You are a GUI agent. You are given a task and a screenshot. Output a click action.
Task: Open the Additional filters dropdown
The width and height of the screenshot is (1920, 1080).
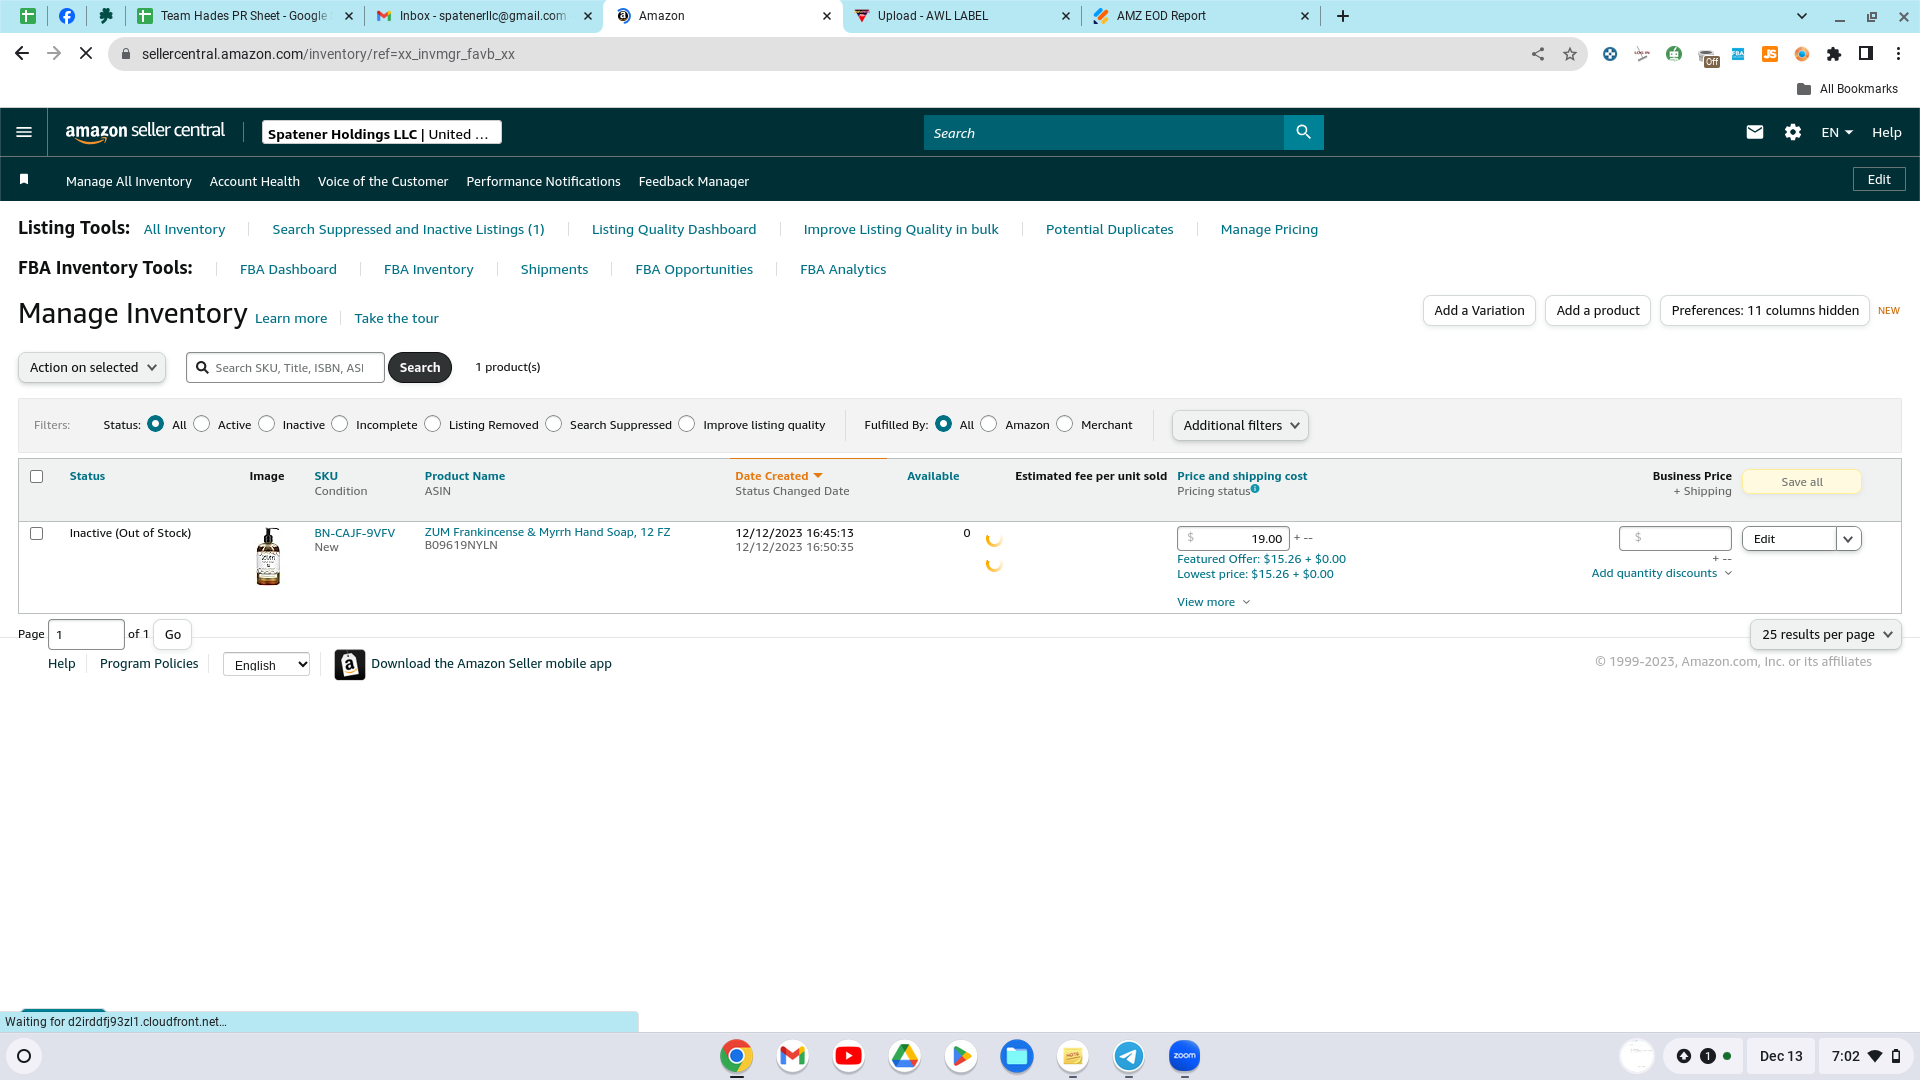coord(1240,425)
